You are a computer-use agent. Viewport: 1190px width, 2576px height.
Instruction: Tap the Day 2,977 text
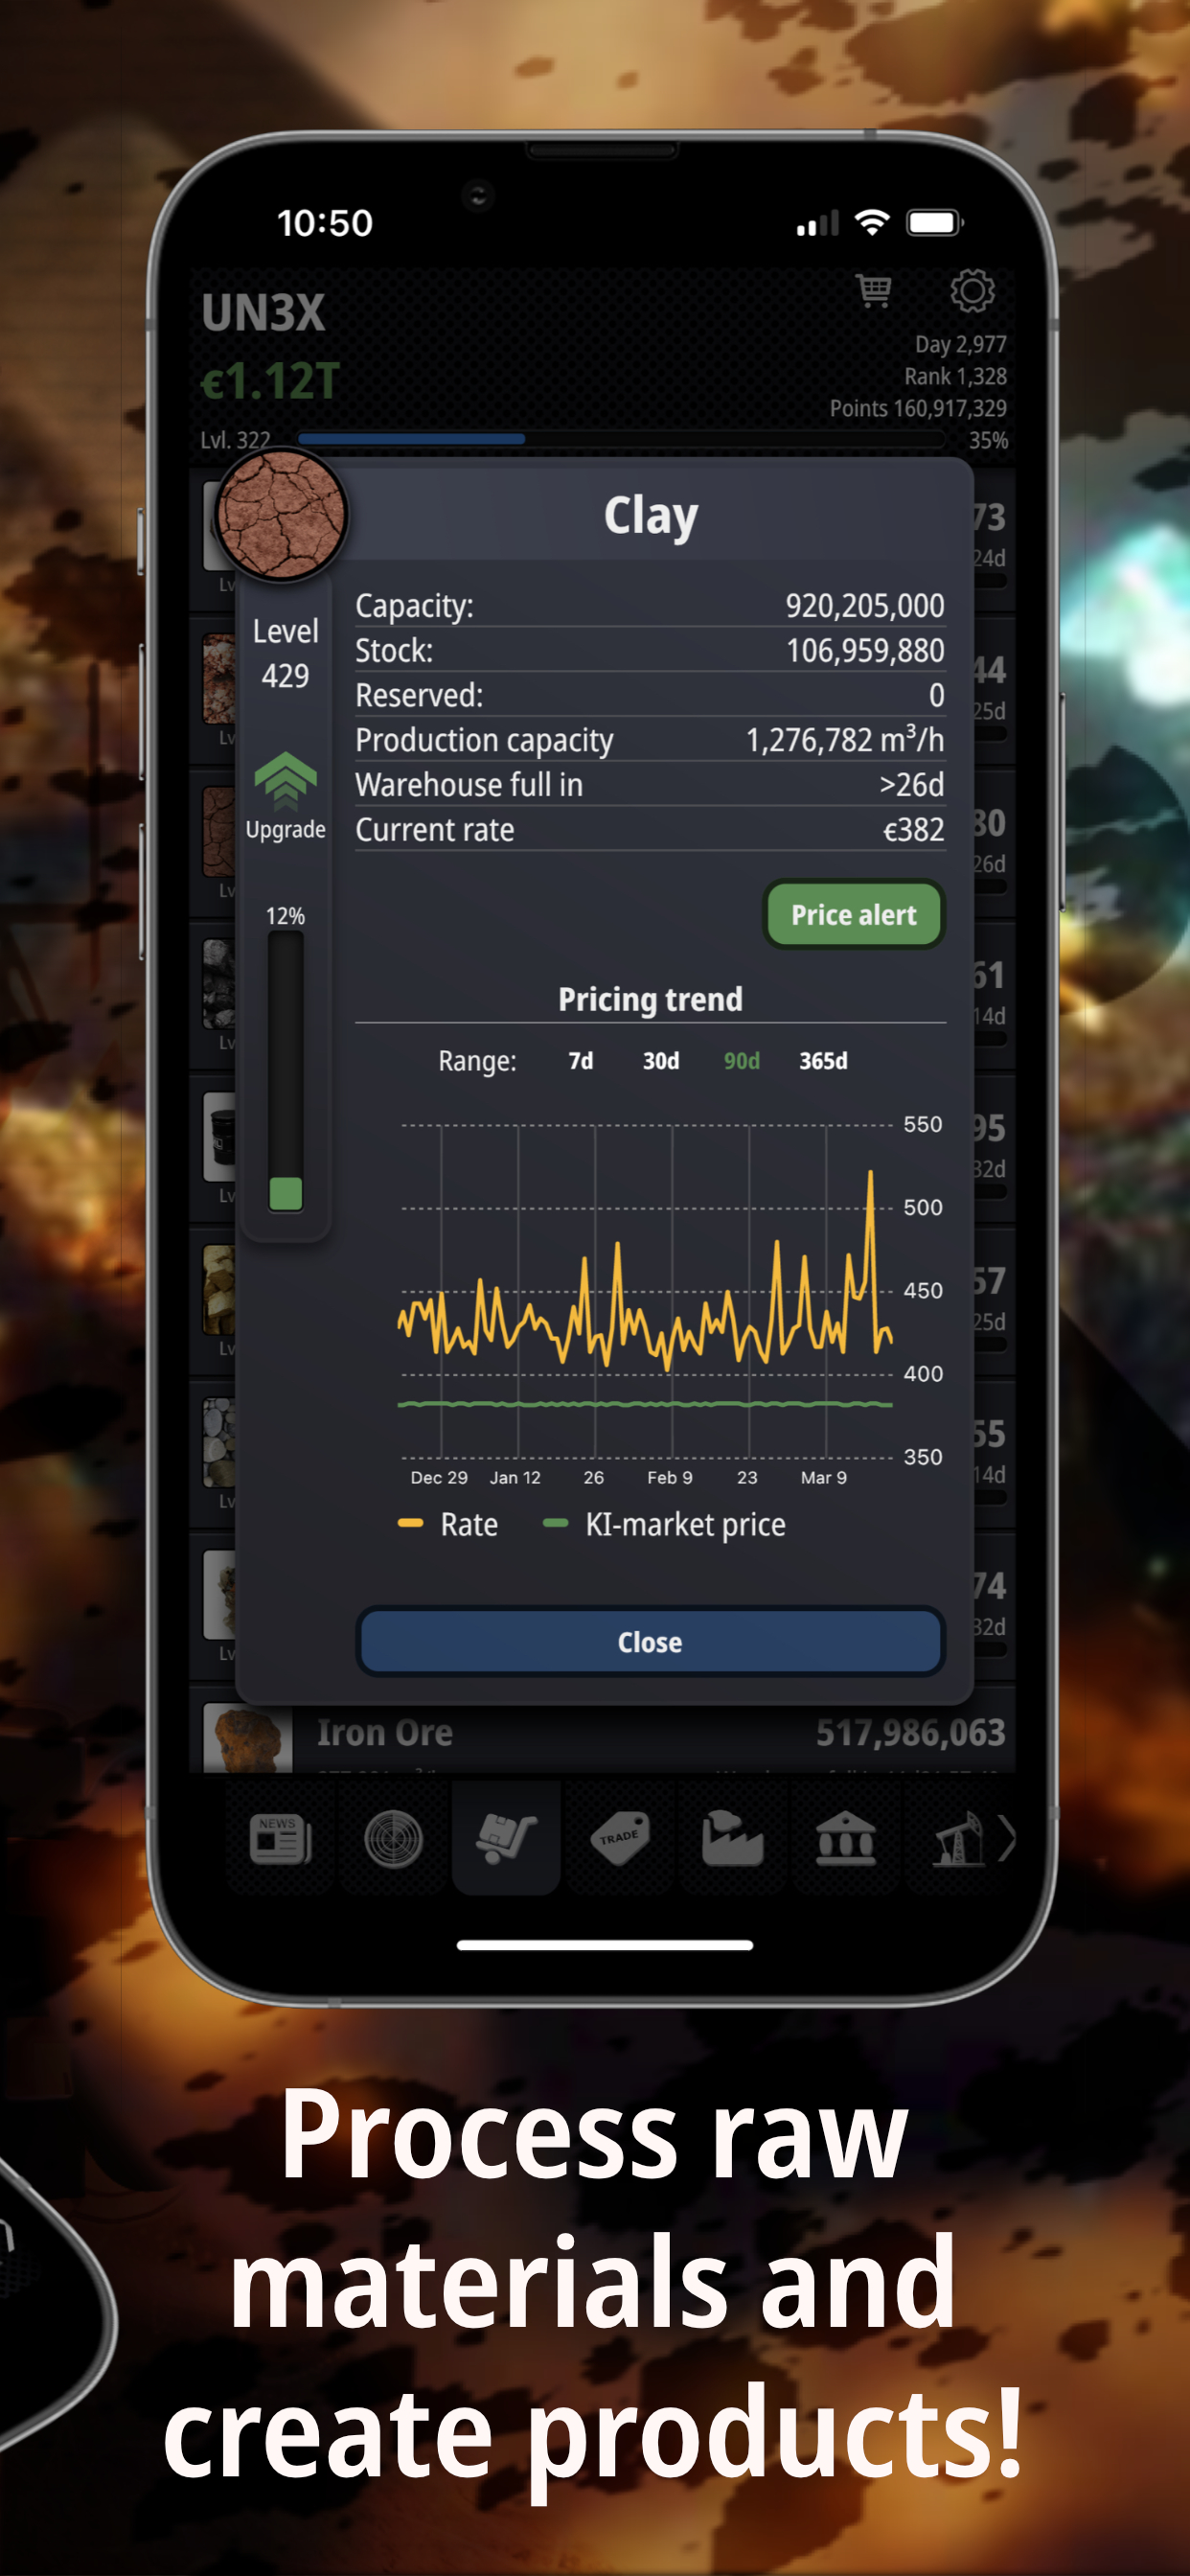[960, 344]
